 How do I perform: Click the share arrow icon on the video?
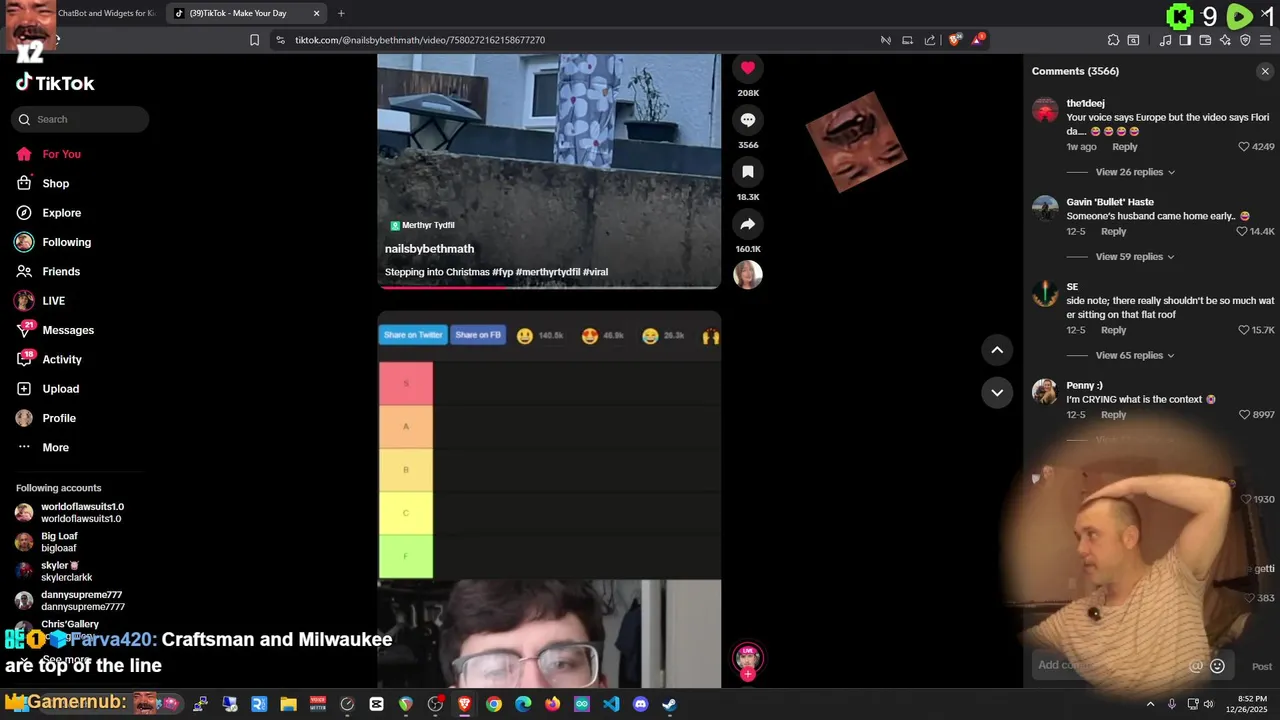tap(747, 224)
